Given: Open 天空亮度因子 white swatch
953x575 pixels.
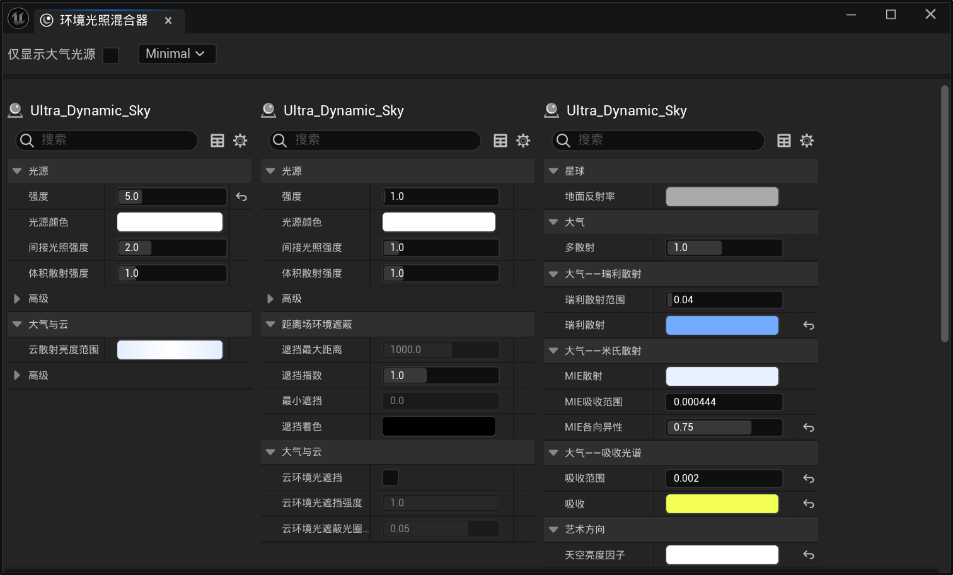Looking at the screenshot, I should 722,555.
